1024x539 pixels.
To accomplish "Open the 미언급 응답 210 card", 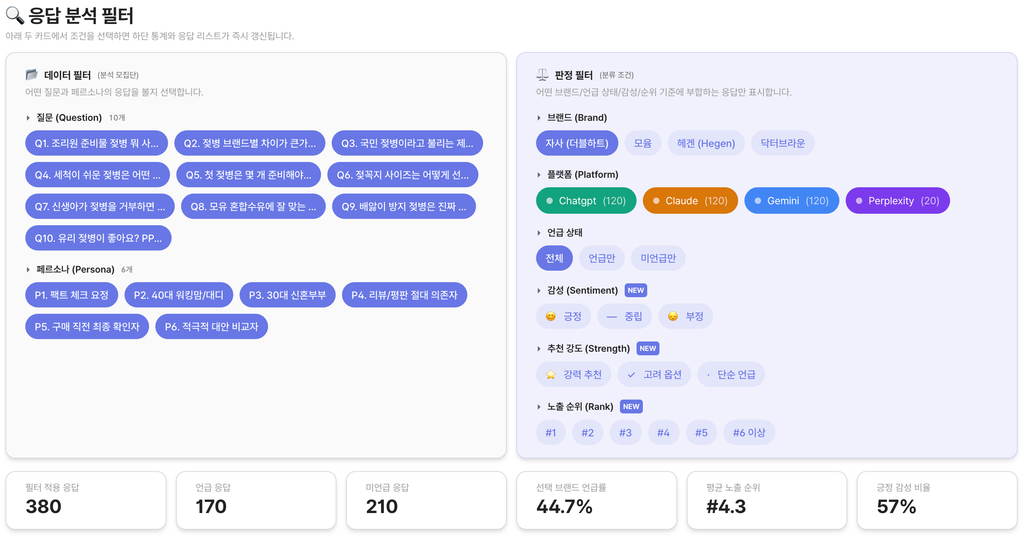I will pos(426,500).
